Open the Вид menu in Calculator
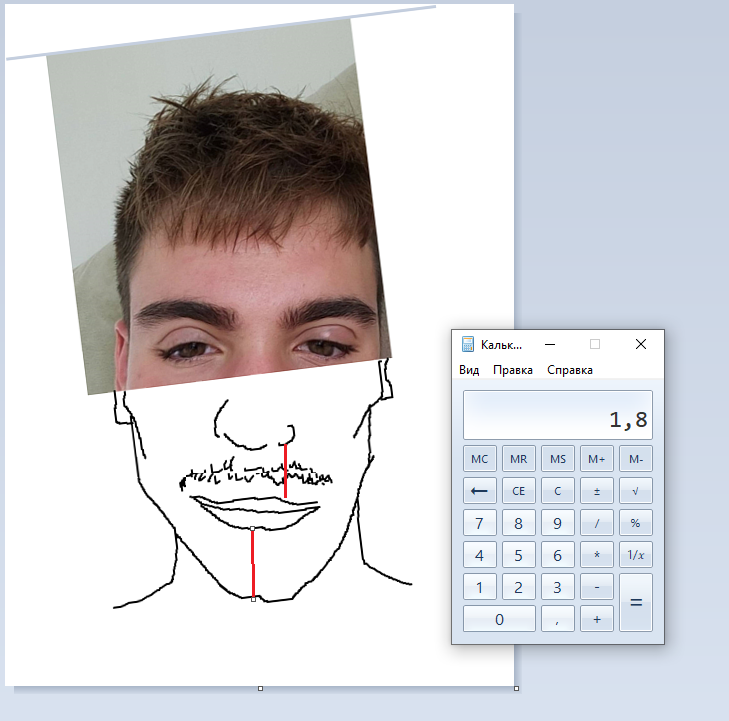Screen dimensions: 729x721 coord(469,370)
